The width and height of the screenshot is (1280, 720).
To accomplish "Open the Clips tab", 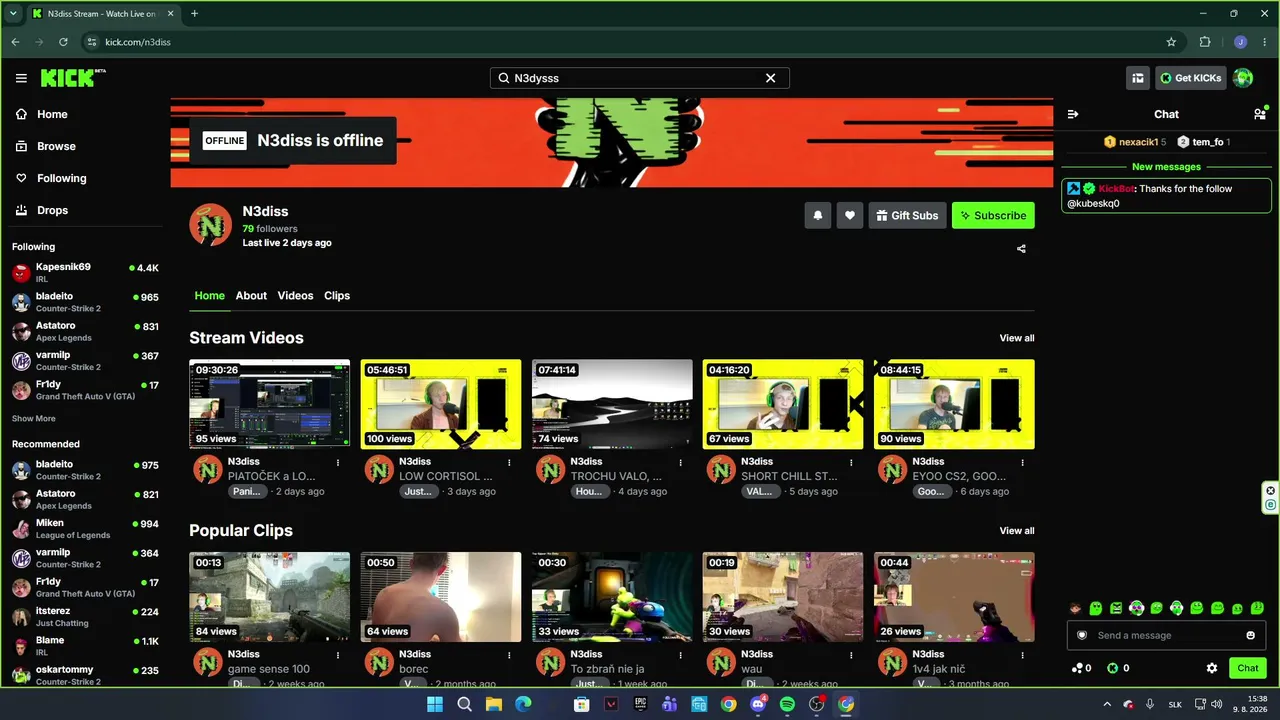I will pyautogui.click(x=337, y=296).
